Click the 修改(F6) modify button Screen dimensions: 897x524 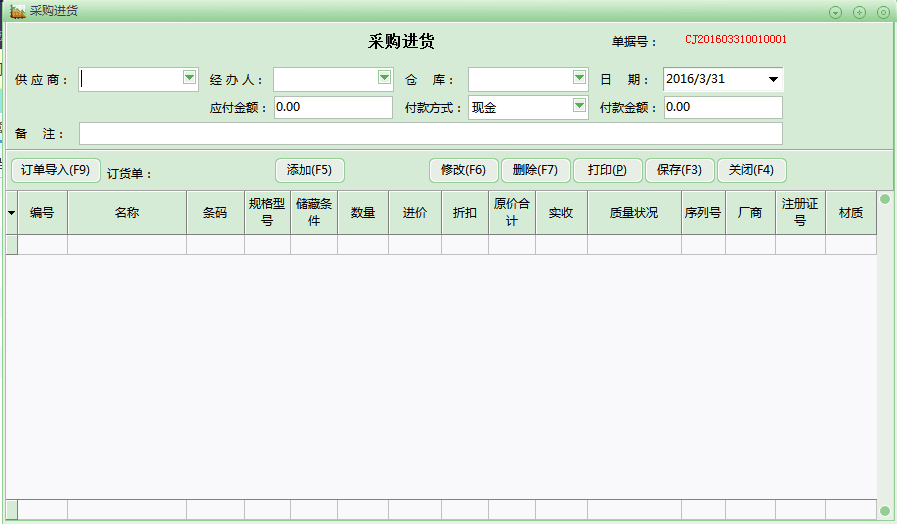[x=463, y=170]
